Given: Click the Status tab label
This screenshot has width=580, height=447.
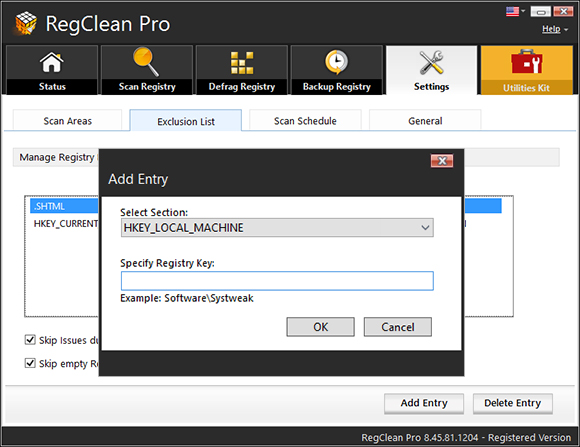Looking at the screenshot, I should [52, 86].
